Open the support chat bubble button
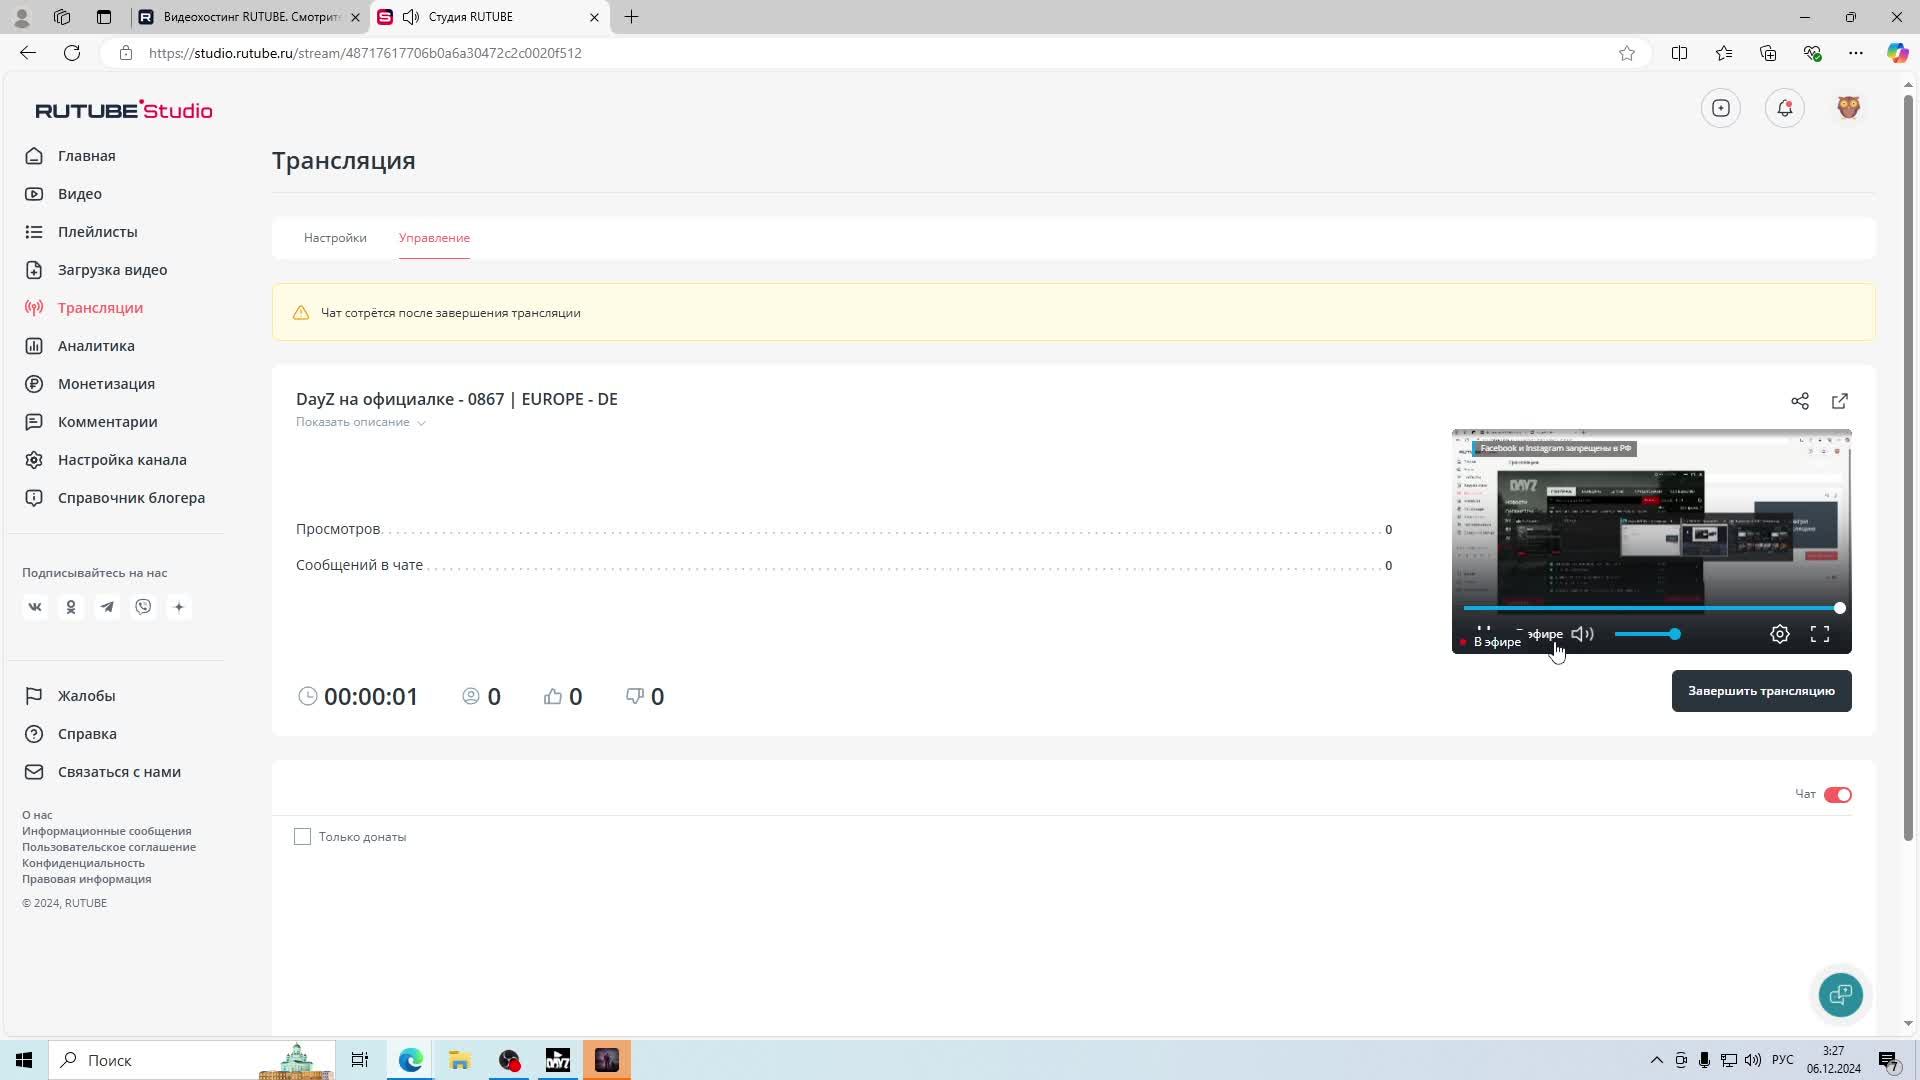 coord(1840,995)
